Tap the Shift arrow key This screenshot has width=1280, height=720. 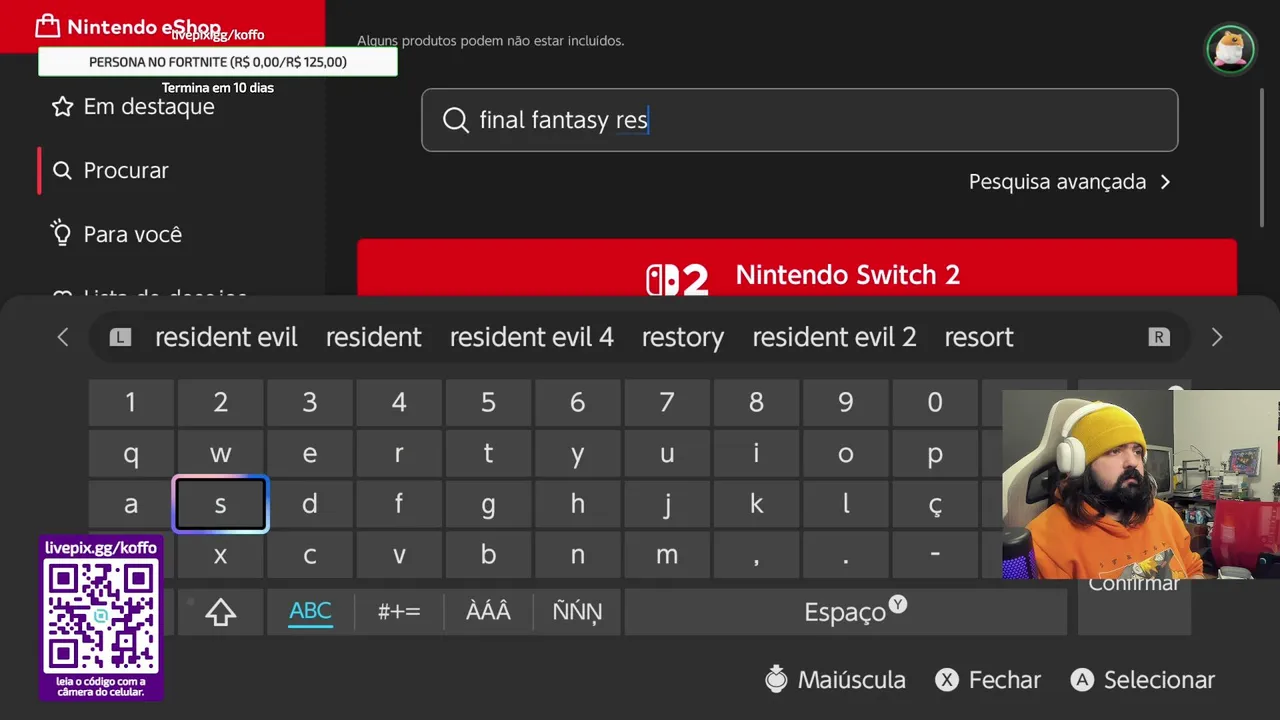220,612
